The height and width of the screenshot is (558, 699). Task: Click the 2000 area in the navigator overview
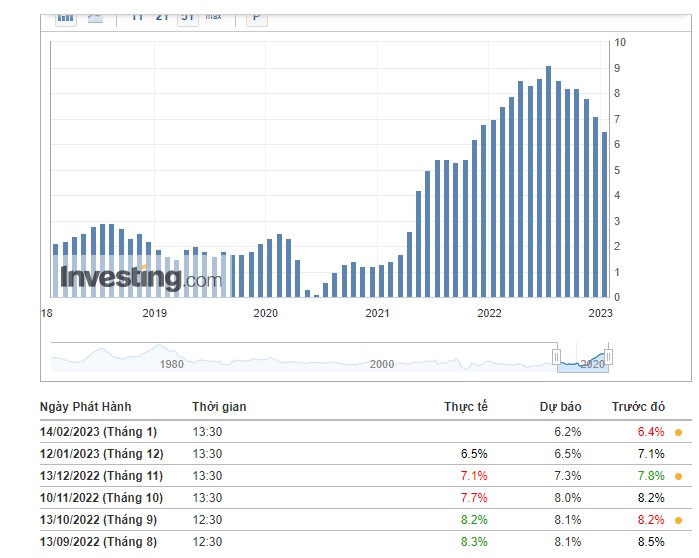point(382,364)
